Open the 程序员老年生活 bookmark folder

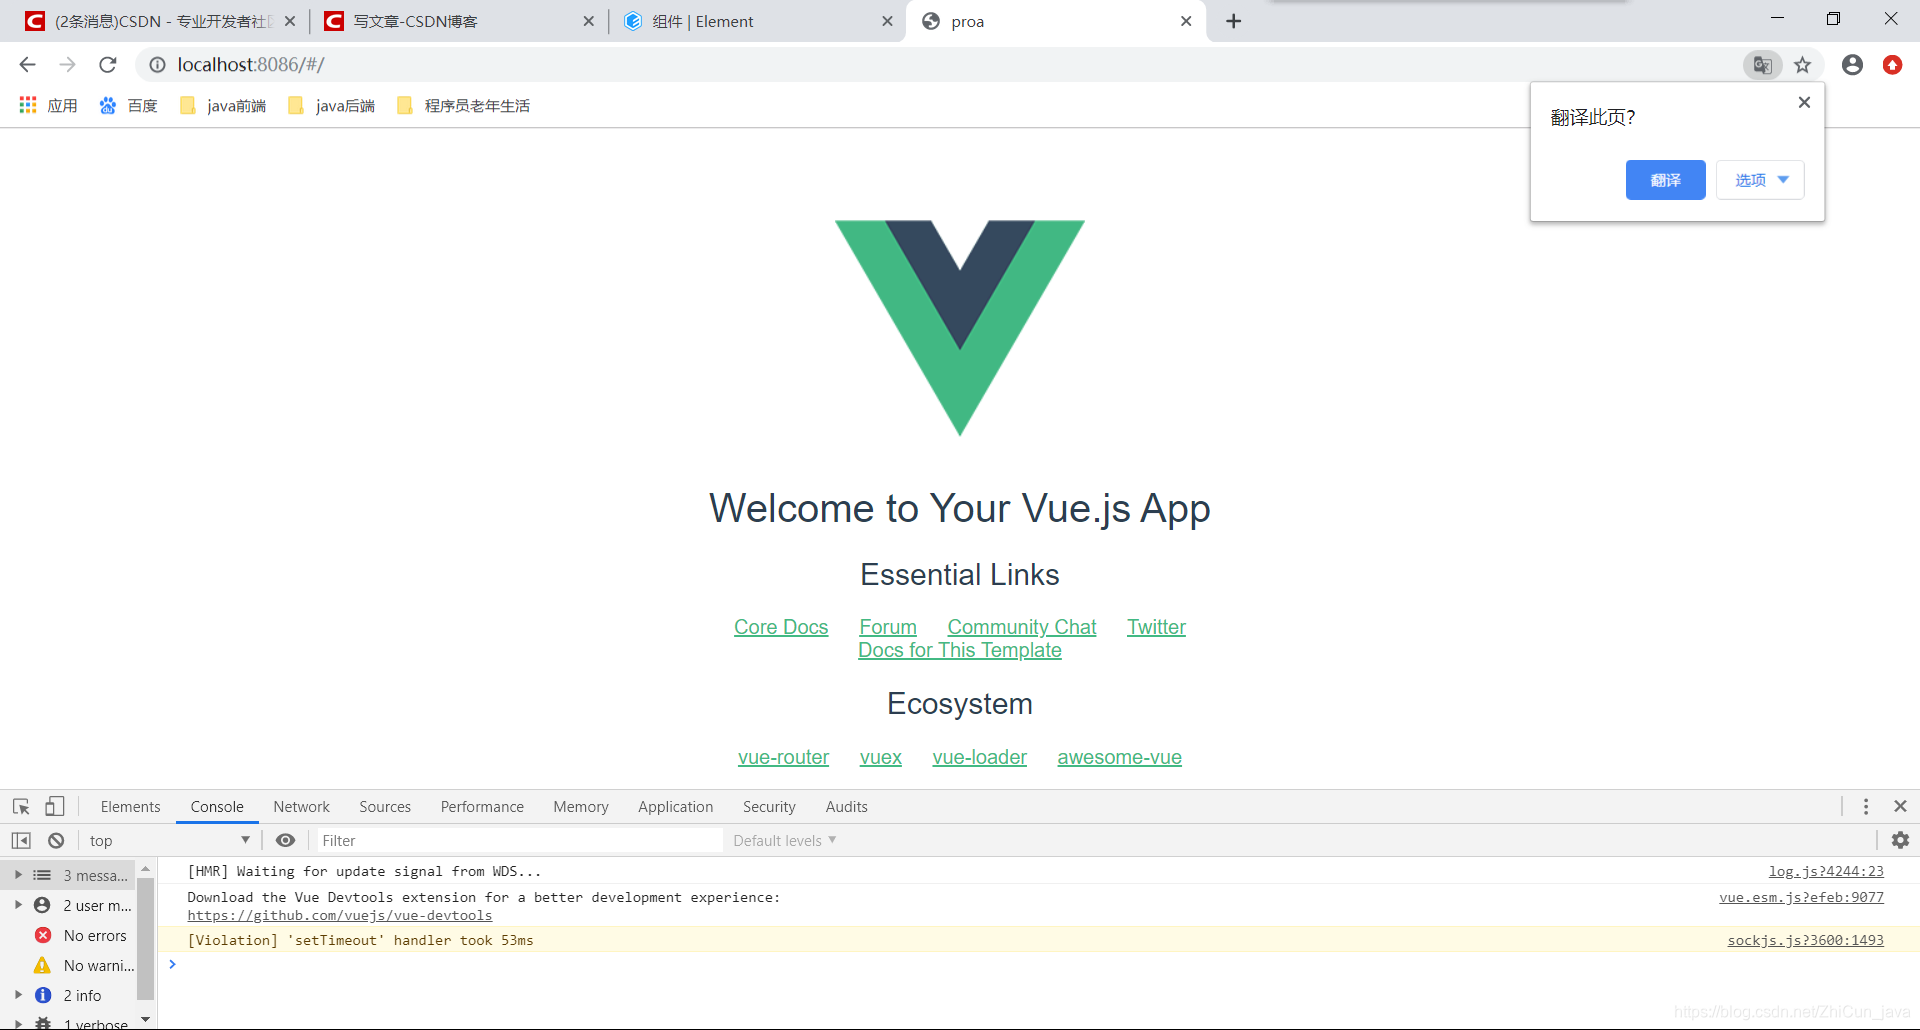click(x=463, y=105)
